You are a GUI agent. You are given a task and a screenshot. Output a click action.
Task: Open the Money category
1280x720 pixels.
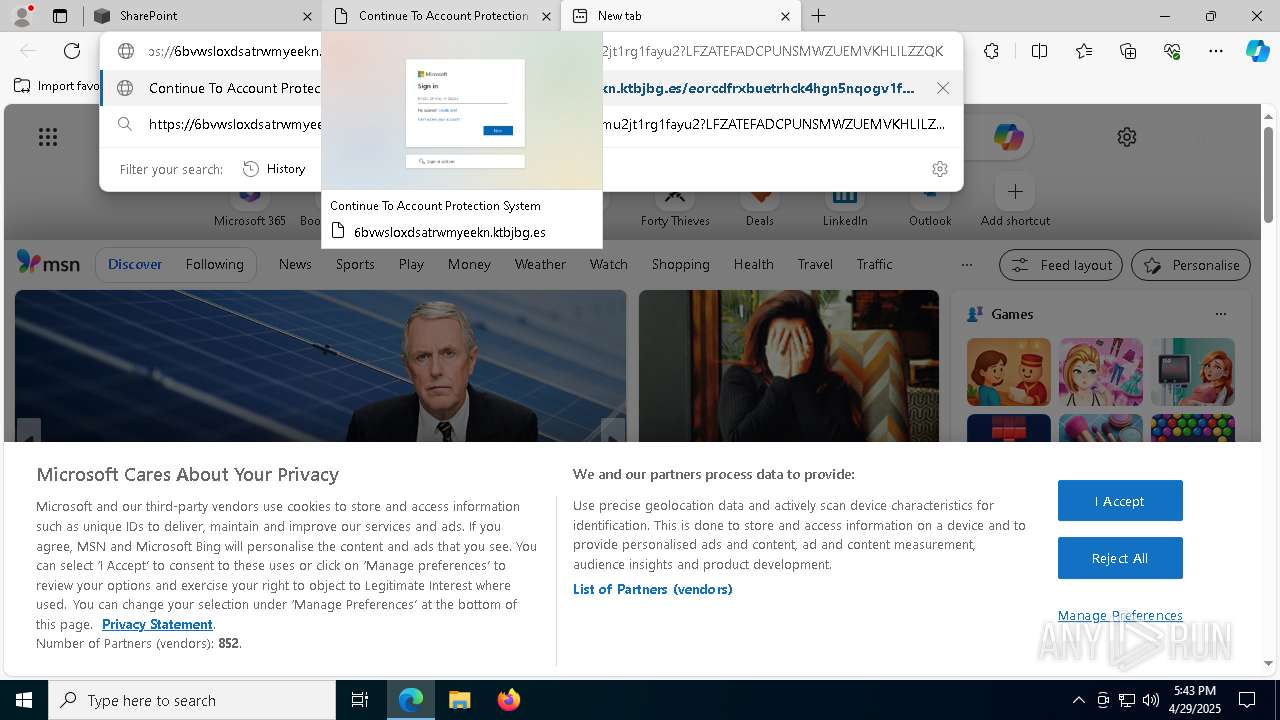469,264
